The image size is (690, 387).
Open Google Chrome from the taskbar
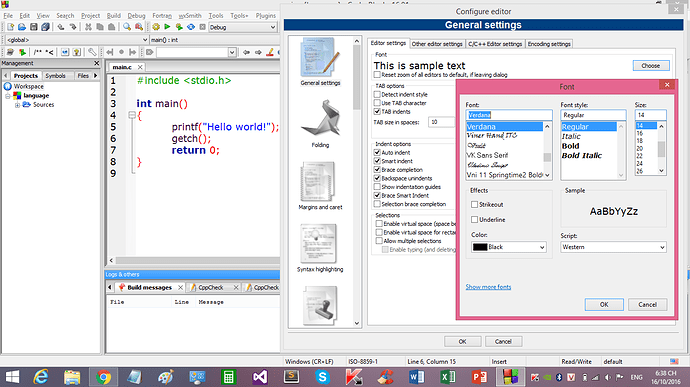click(103, 377)
